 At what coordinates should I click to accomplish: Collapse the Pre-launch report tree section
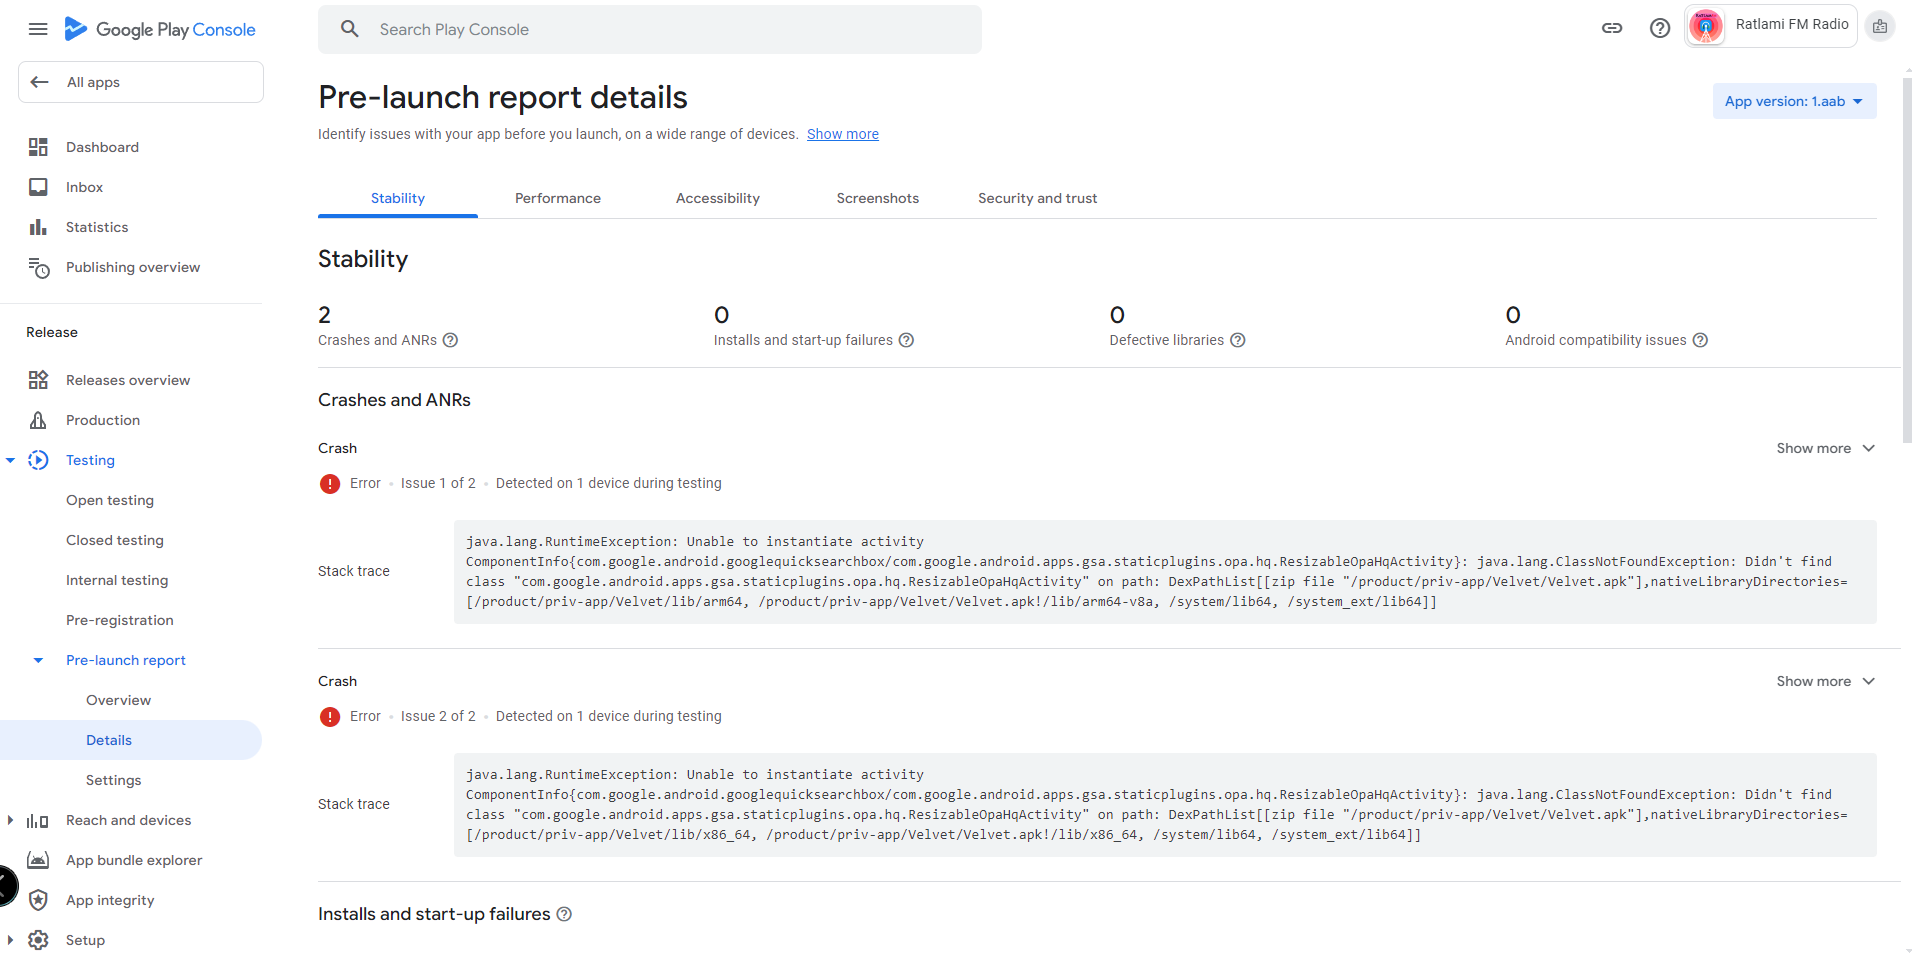point(38,660)
